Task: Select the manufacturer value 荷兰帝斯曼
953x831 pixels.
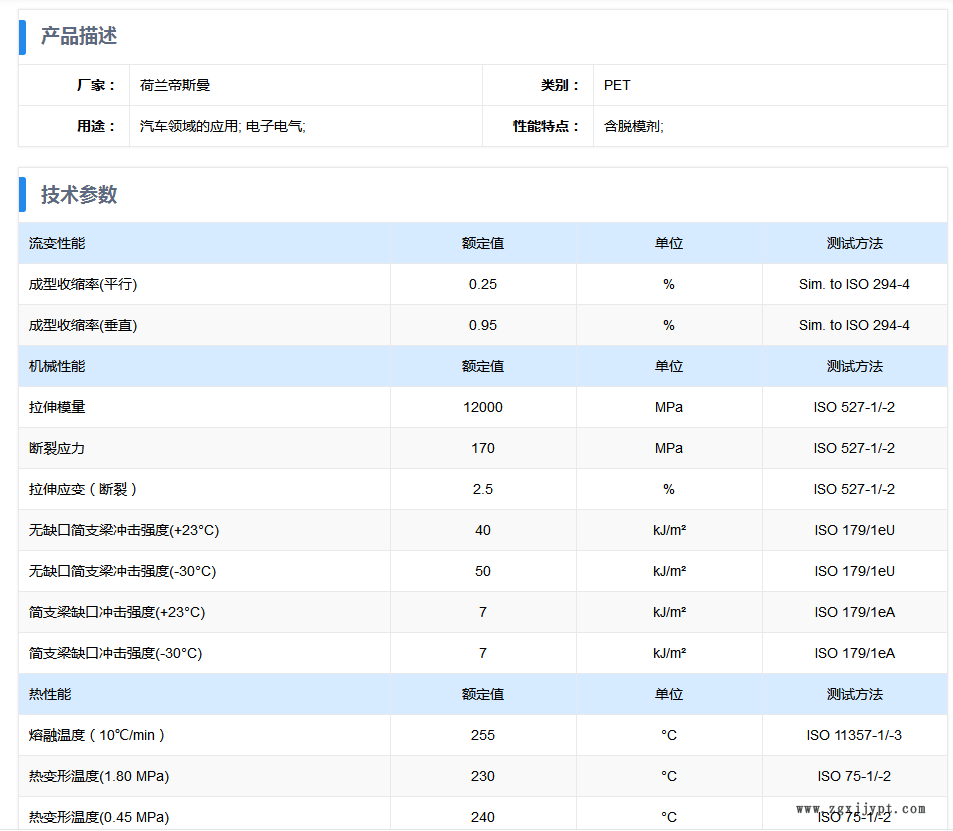Action: [175, 86]
